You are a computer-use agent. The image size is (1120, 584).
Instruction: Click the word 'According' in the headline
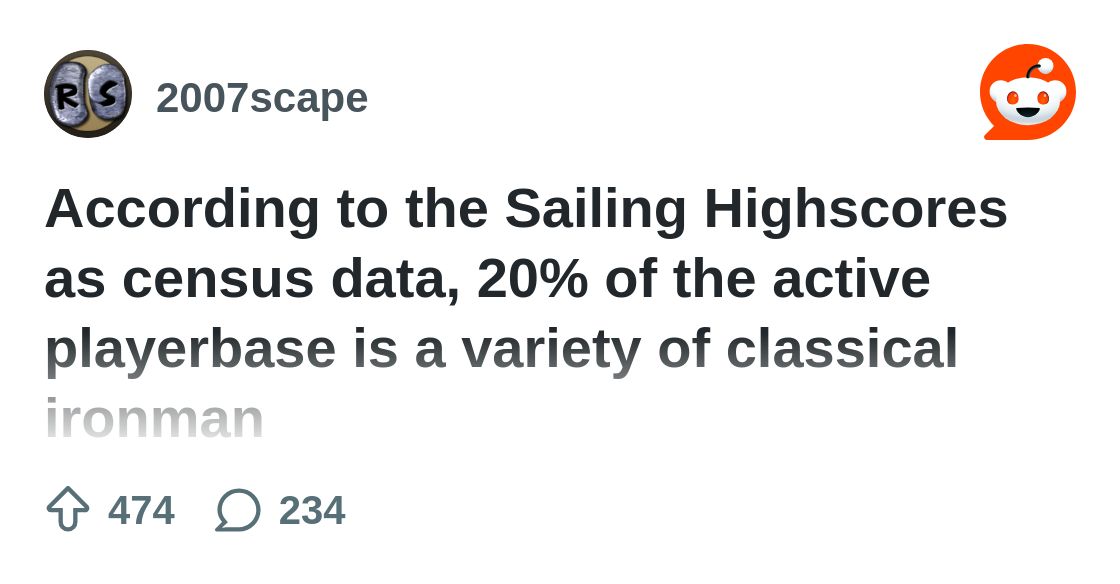point(182,210)
